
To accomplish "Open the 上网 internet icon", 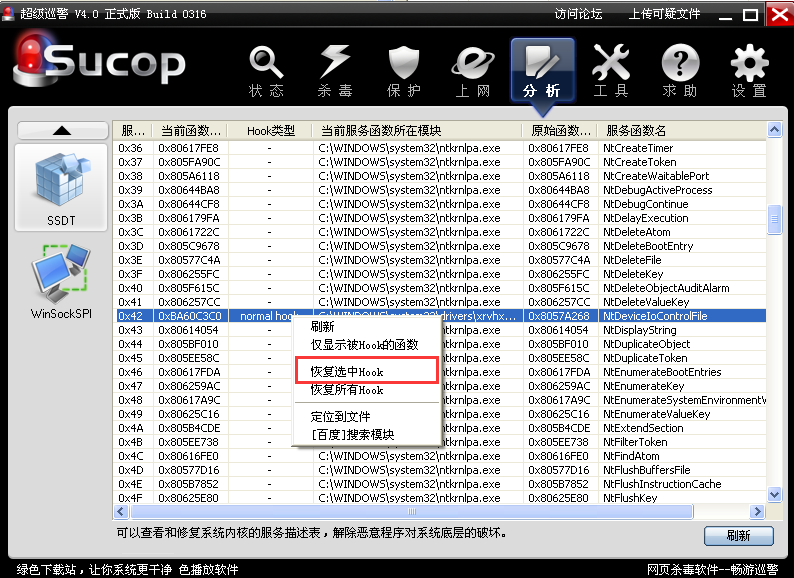I will tap(473, 70).
